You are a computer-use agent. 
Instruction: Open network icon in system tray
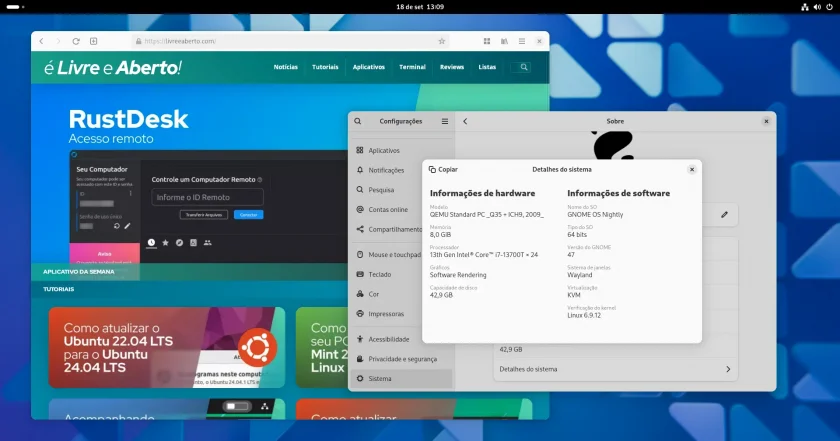(805, 7)
